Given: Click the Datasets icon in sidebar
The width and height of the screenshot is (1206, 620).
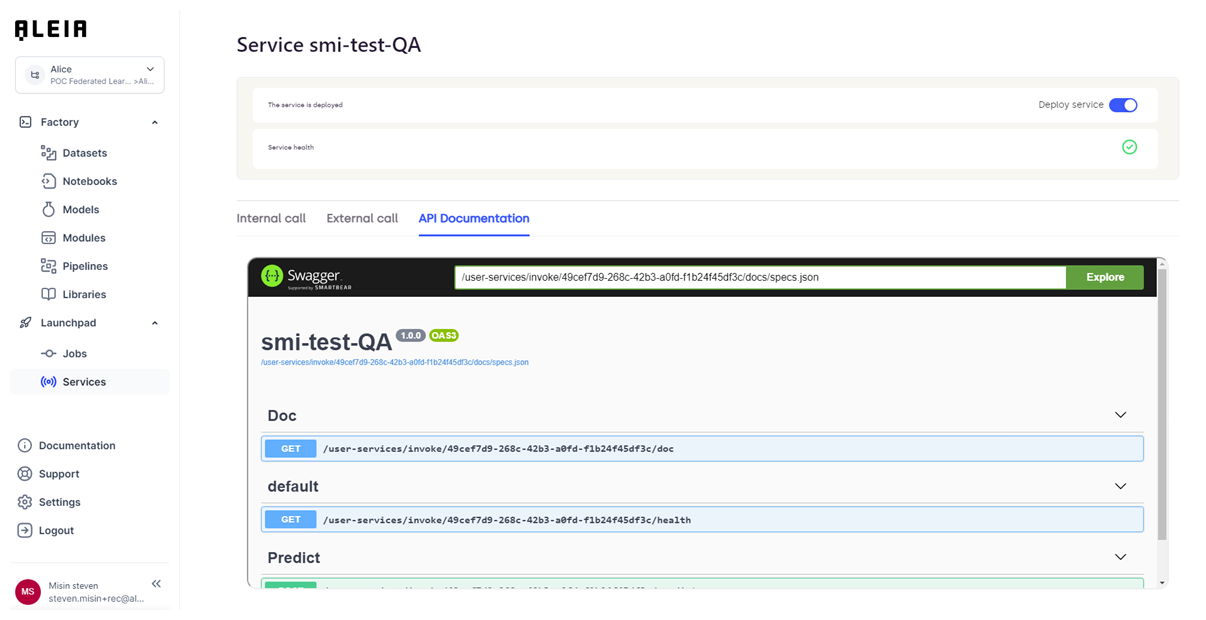Looking at the screenshot, I should 48,153.
